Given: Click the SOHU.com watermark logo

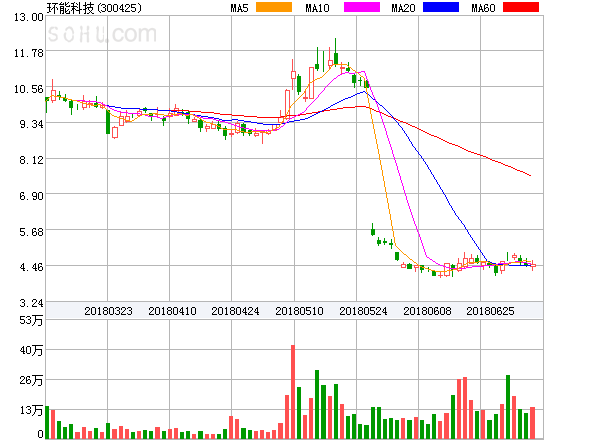Looking at the screenshot, I should click(102, 36).
